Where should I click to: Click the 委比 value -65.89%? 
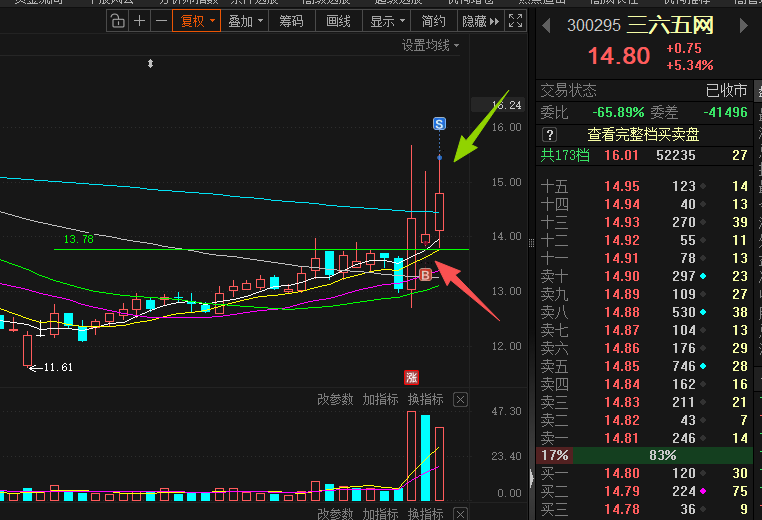[618, 112]
